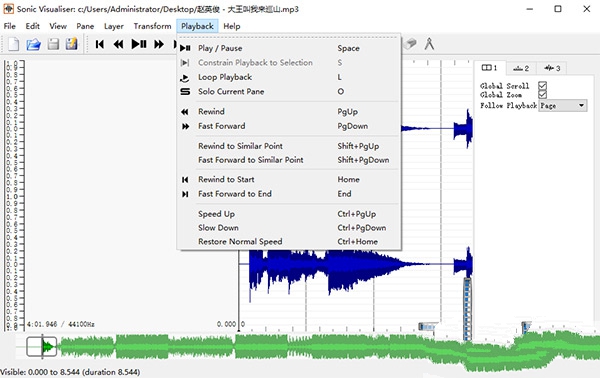Click the toolbar Play/Pause button
Screen dimensions: 600x378
[139, 44]
